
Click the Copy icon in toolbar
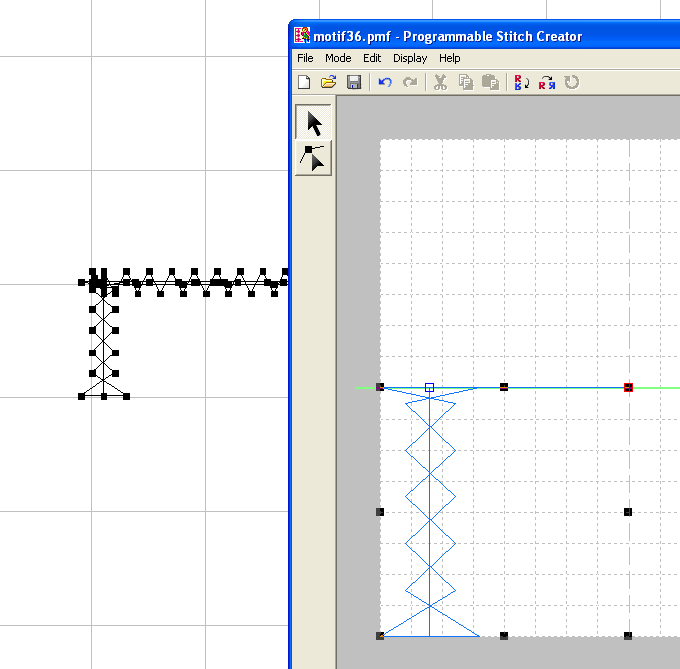point(465,83)
